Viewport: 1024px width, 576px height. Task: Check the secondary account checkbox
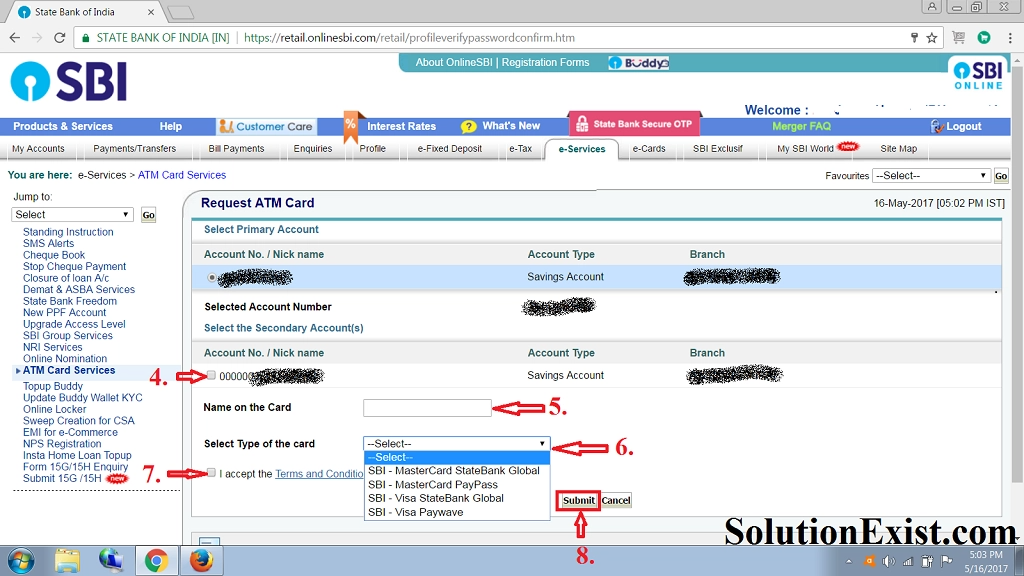(x=211, y=375)
